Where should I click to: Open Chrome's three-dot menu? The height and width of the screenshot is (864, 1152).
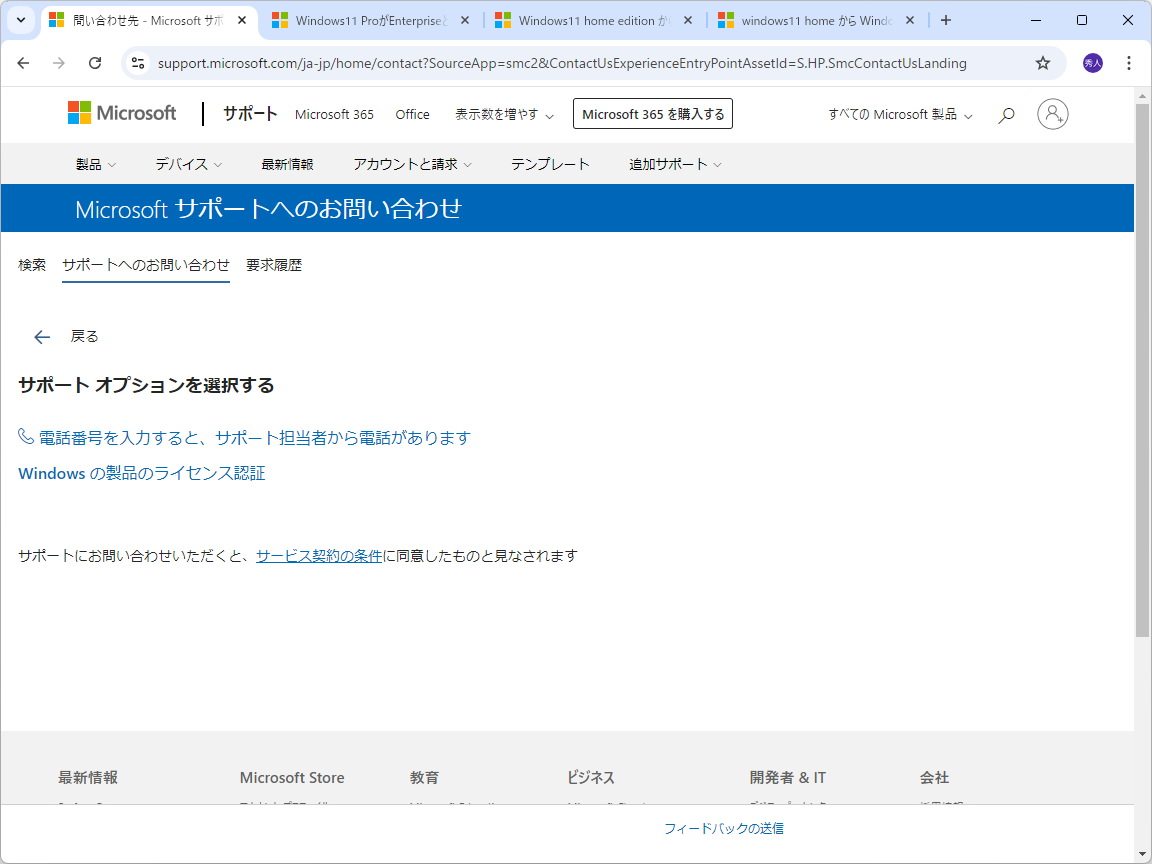(x=1128, y=62)
